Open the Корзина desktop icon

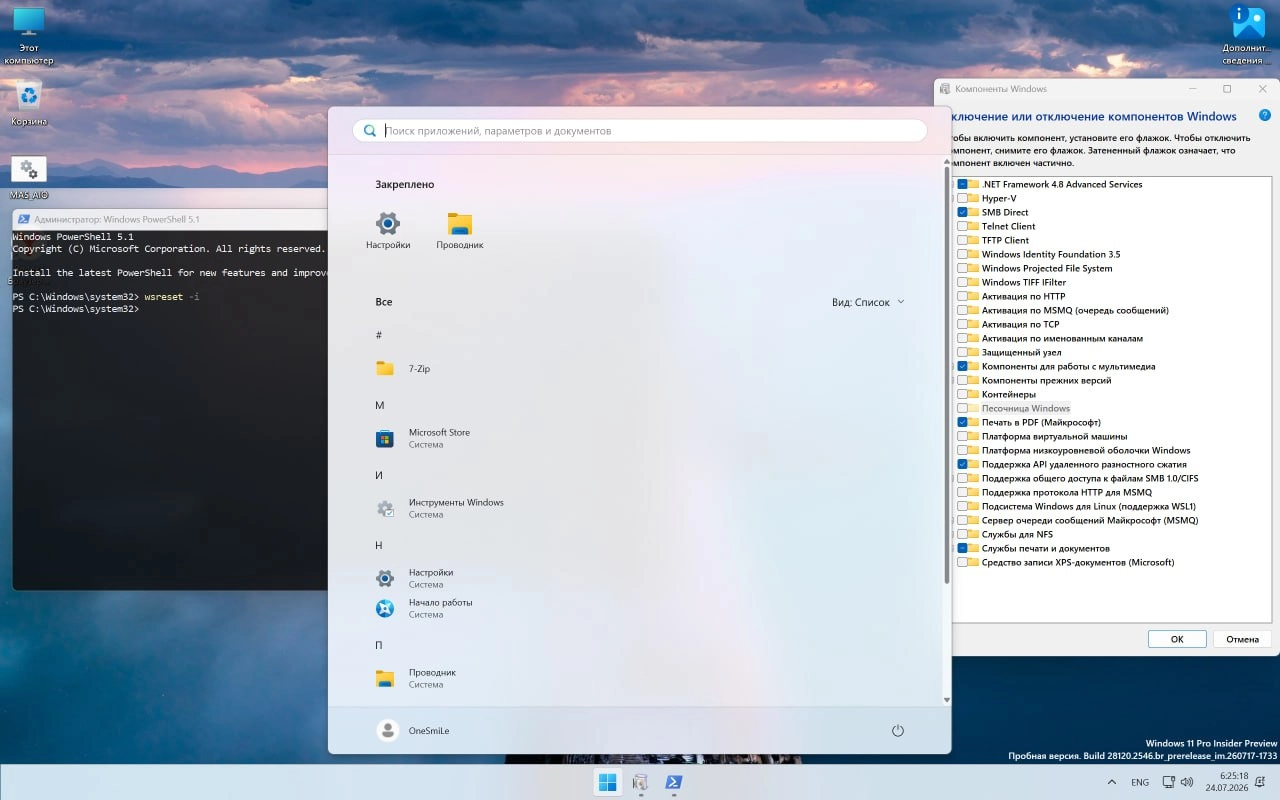coord(29,104)
